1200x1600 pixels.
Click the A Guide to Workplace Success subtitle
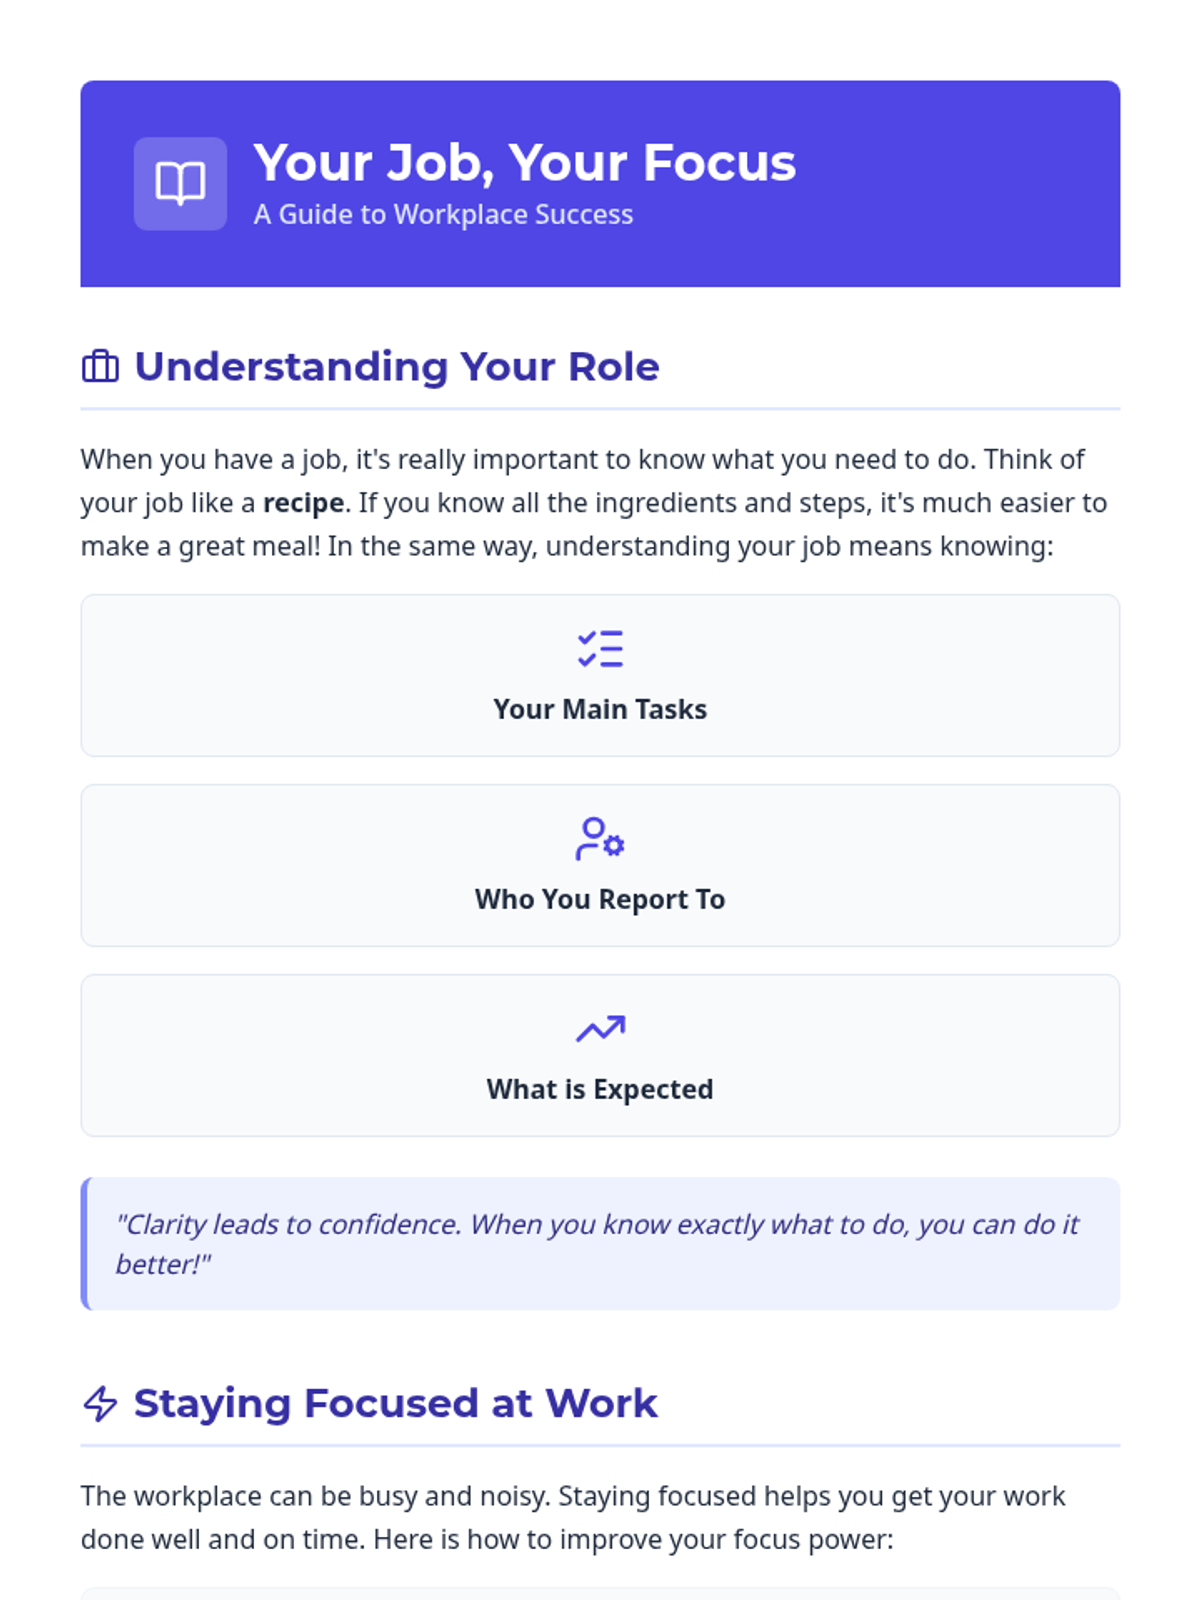[x=443, y=215]
